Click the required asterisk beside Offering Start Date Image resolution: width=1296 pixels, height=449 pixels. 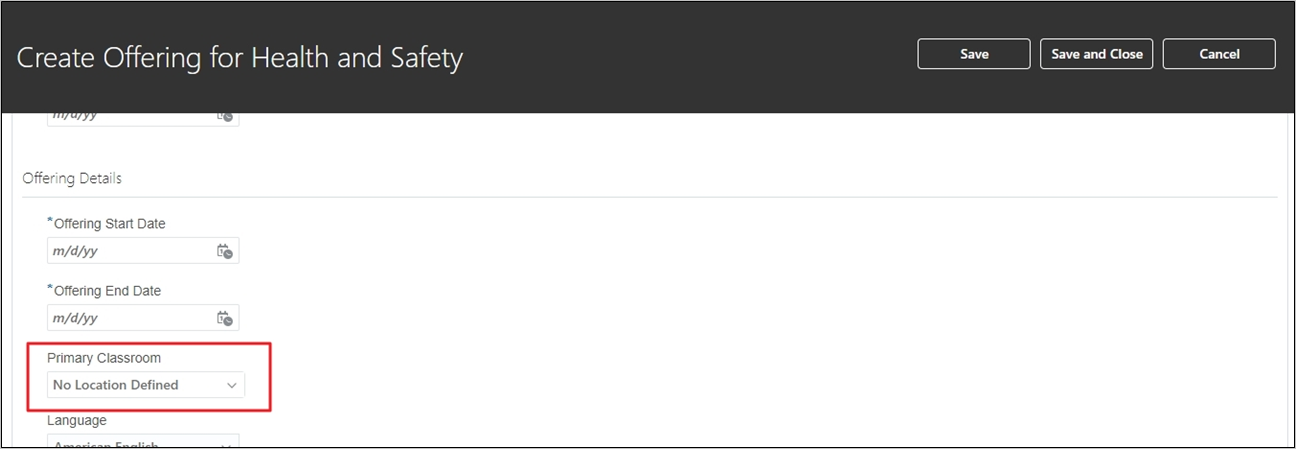click(x=49, y=221)
